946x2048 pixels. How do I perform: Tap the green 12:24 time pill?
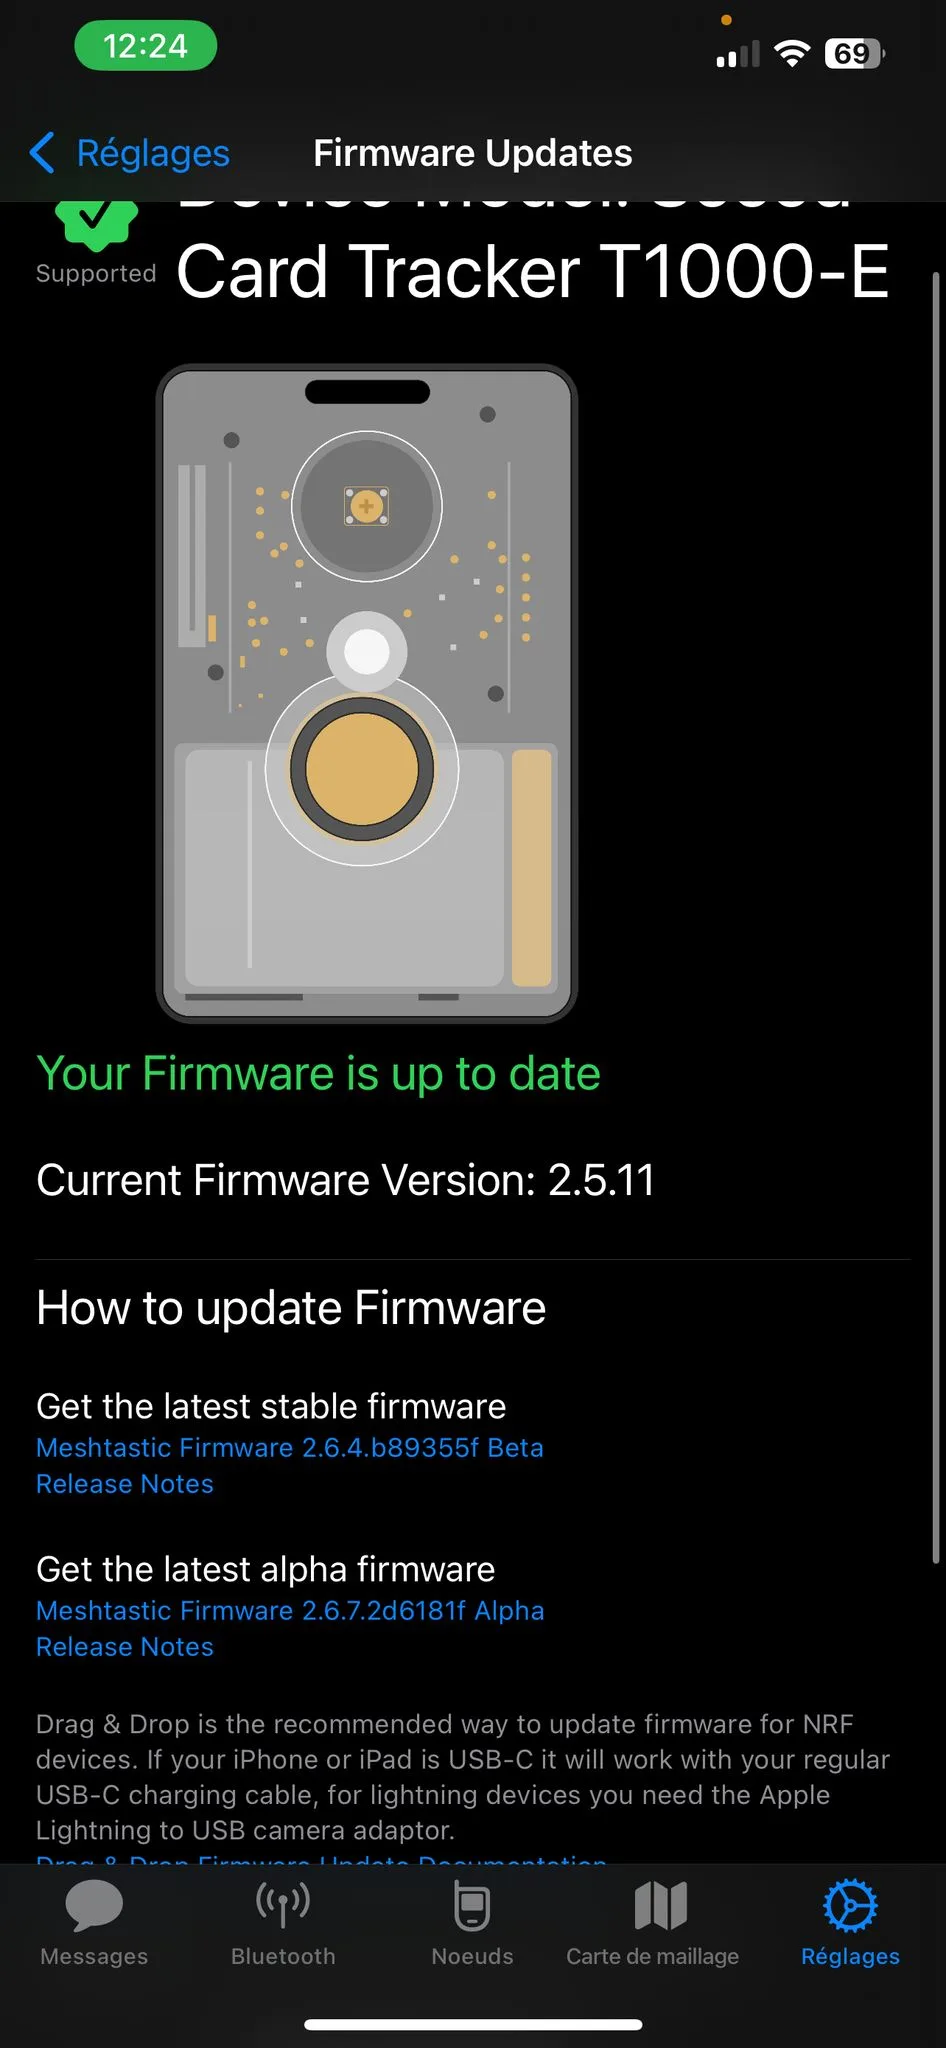point(146,46)
